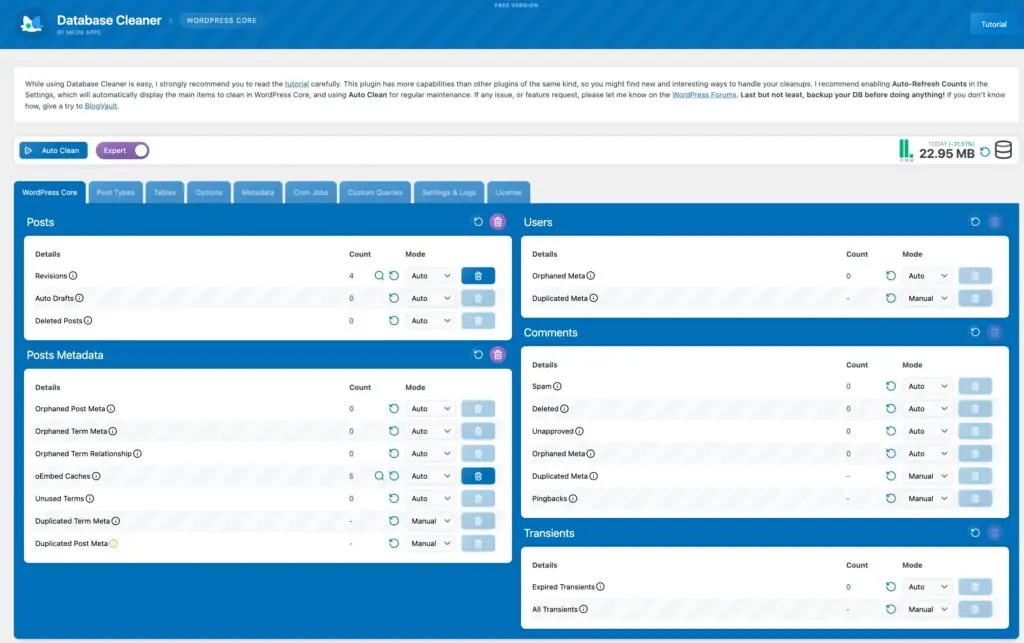Viewport: 1024px width, 643px height.
Task: Refresh the total database size
Action: pos(985,152)
